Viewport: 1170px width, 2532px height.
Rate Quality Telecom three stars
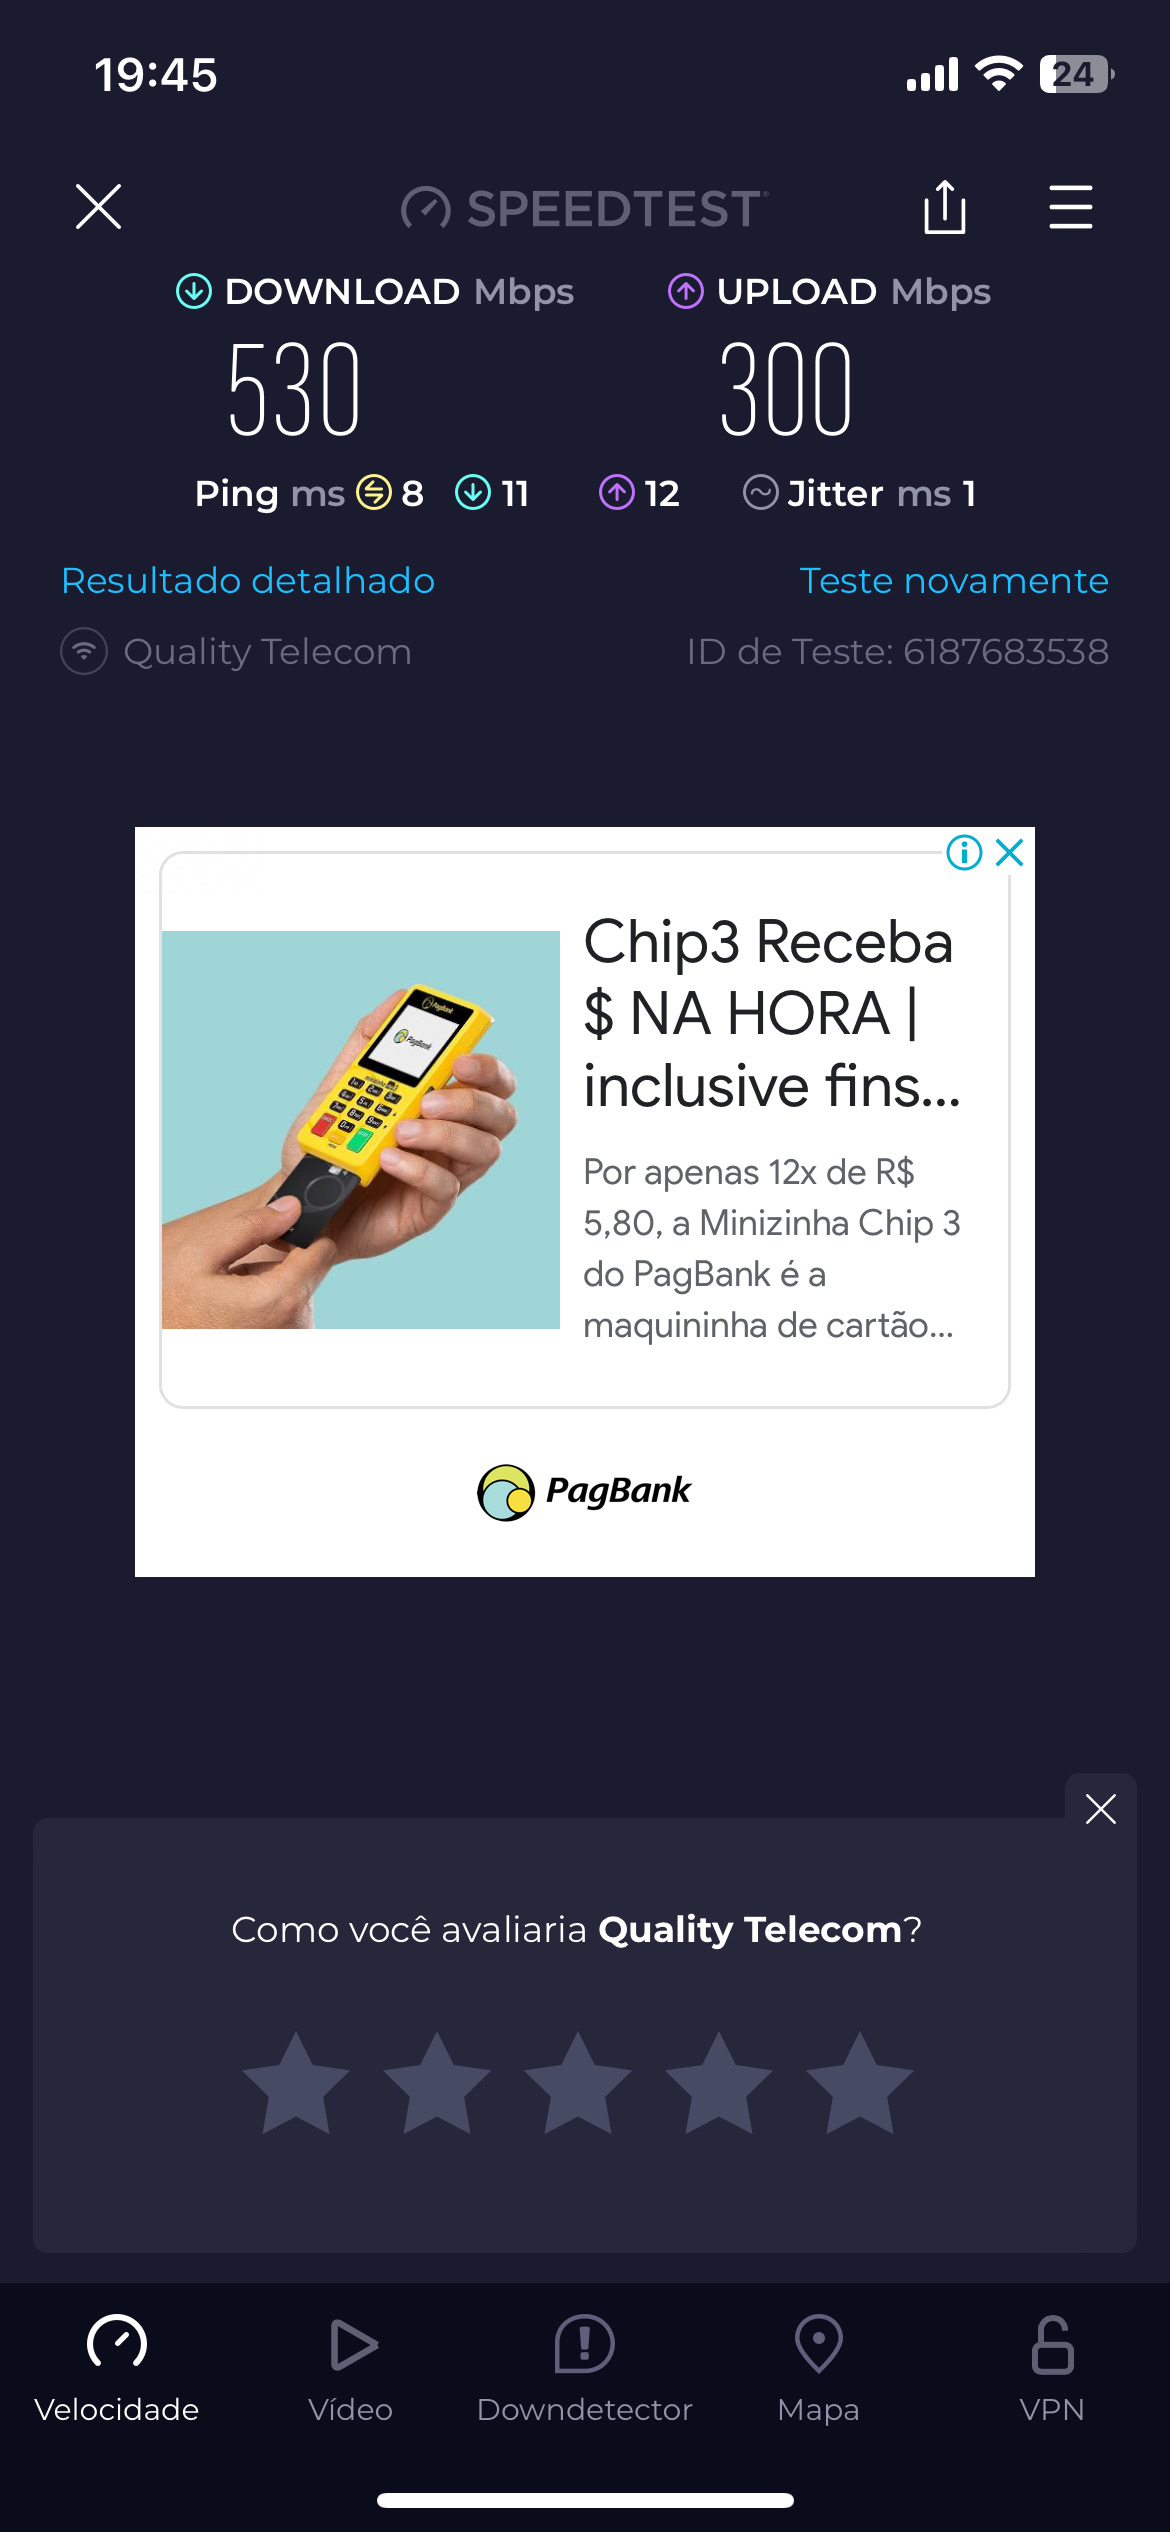point(578,2083)
